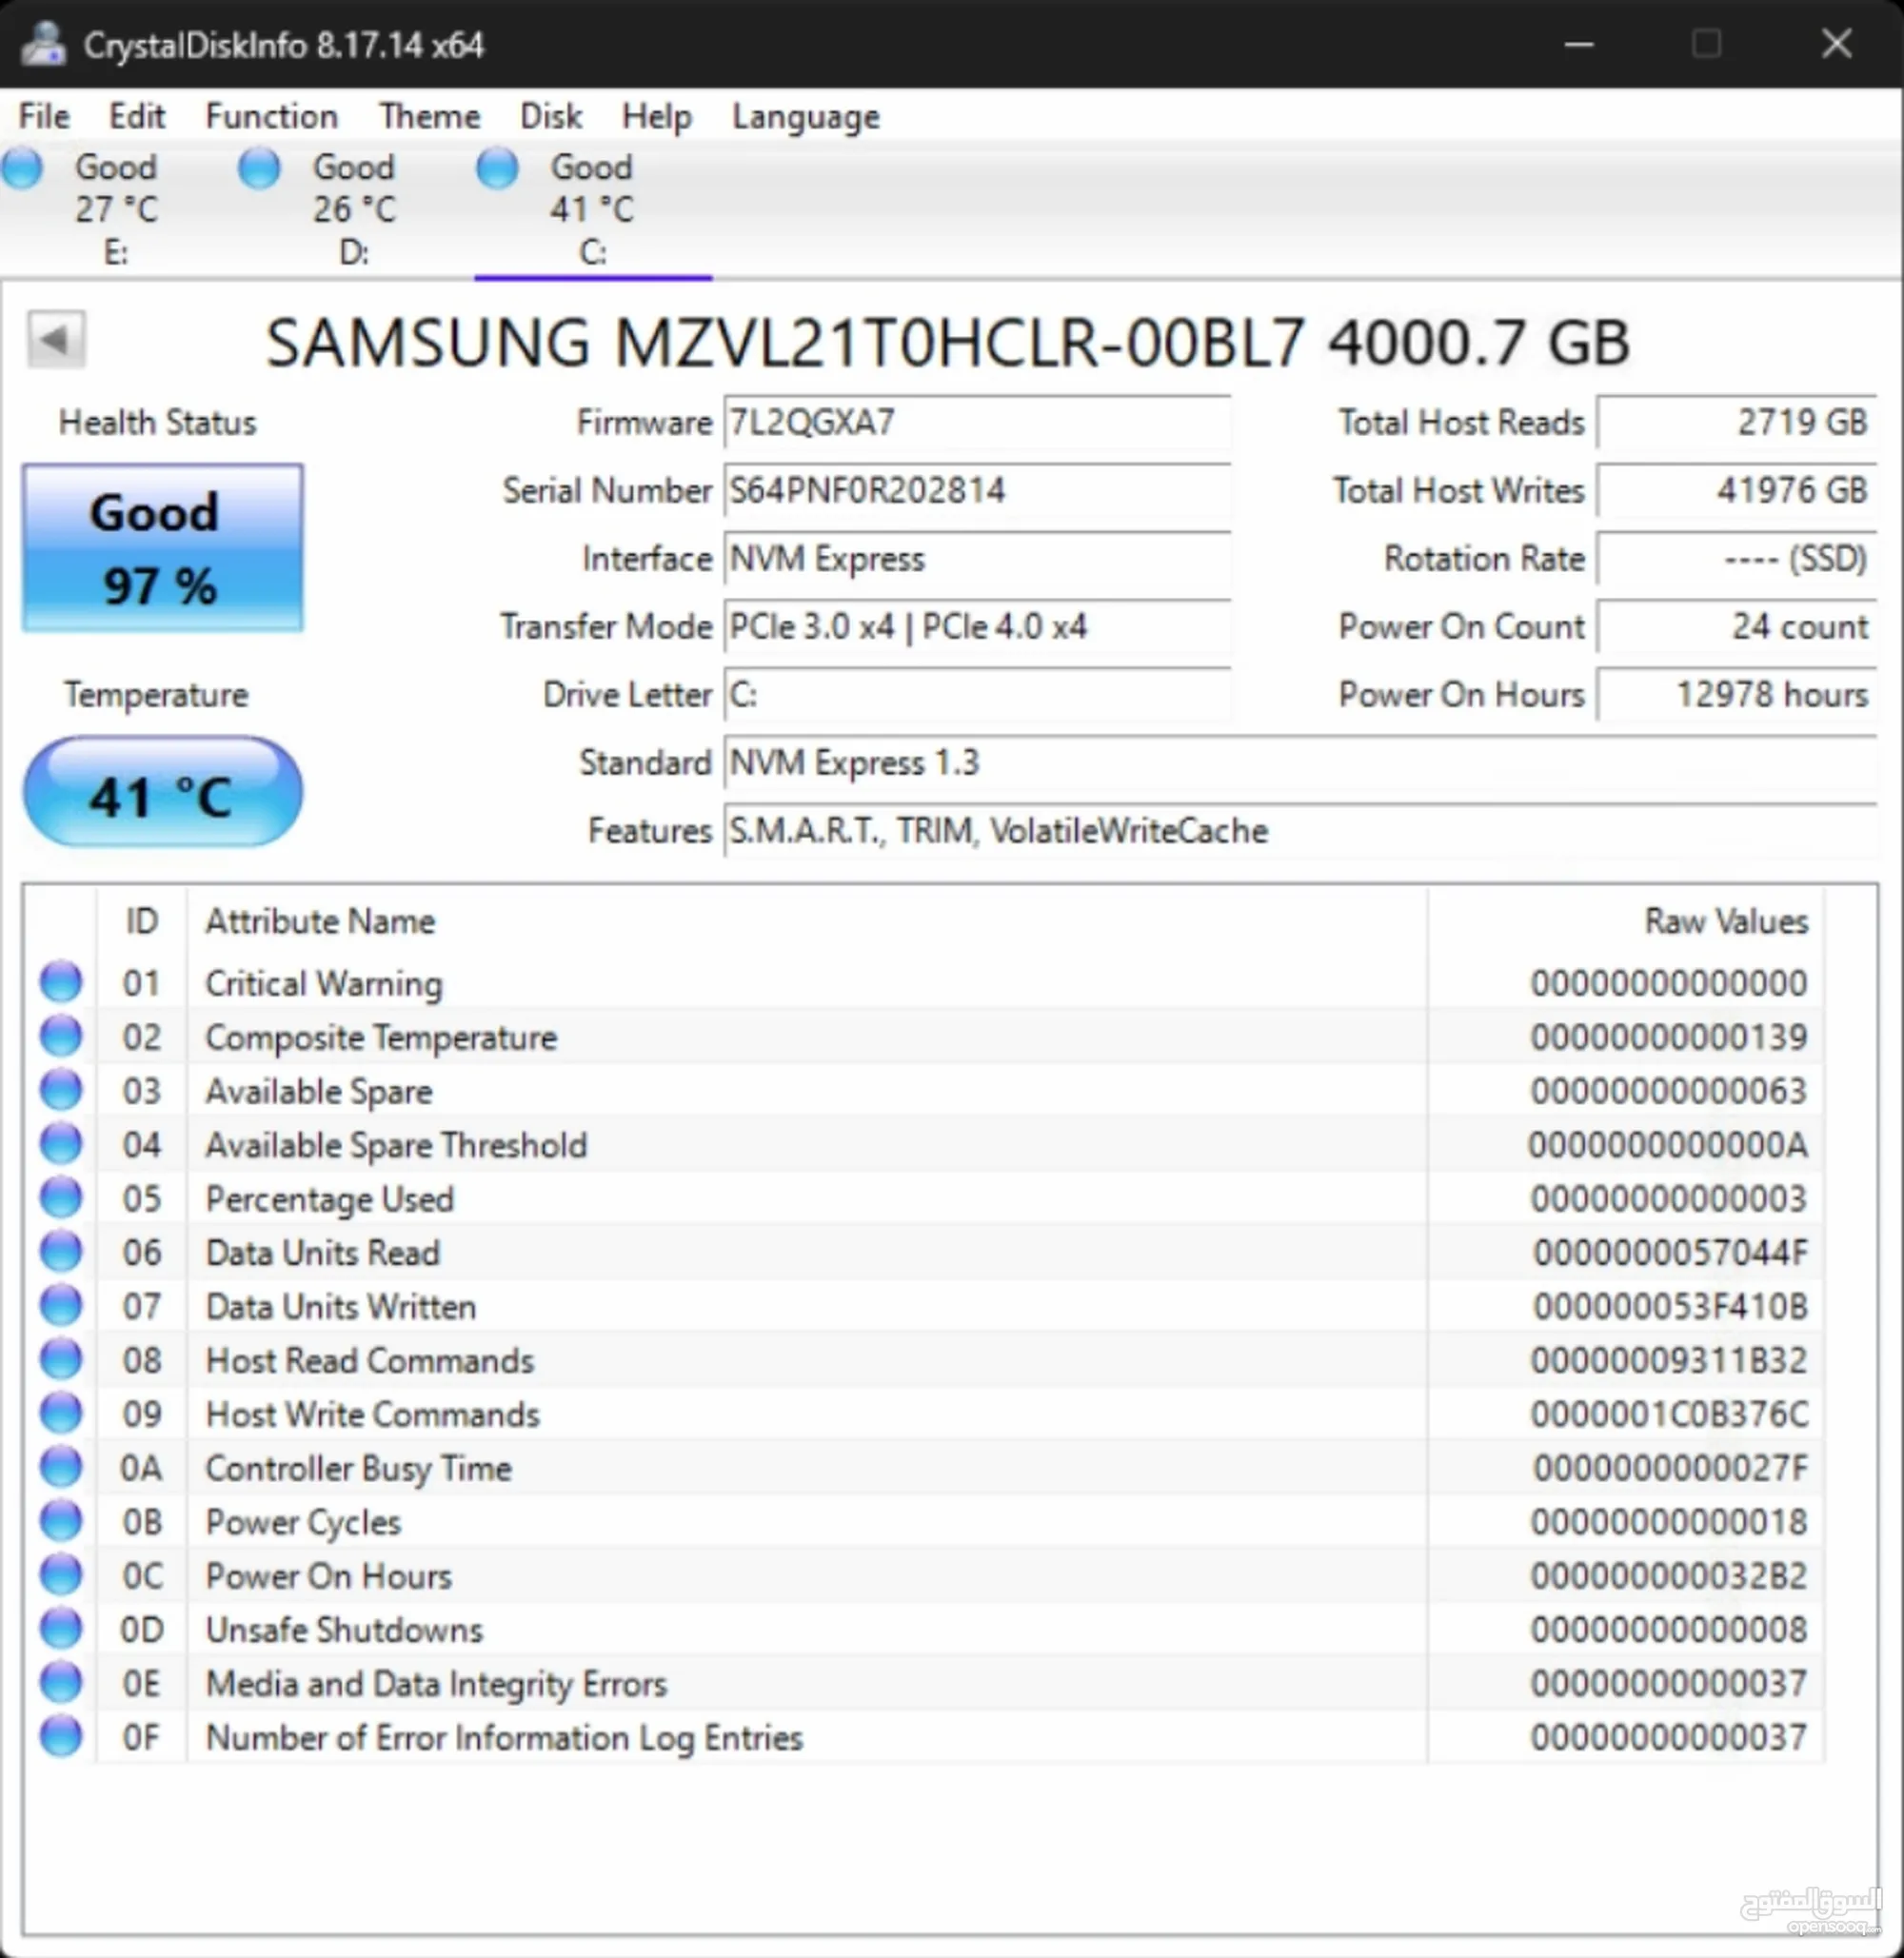Switch to the E: drive tab

[115, 208]
